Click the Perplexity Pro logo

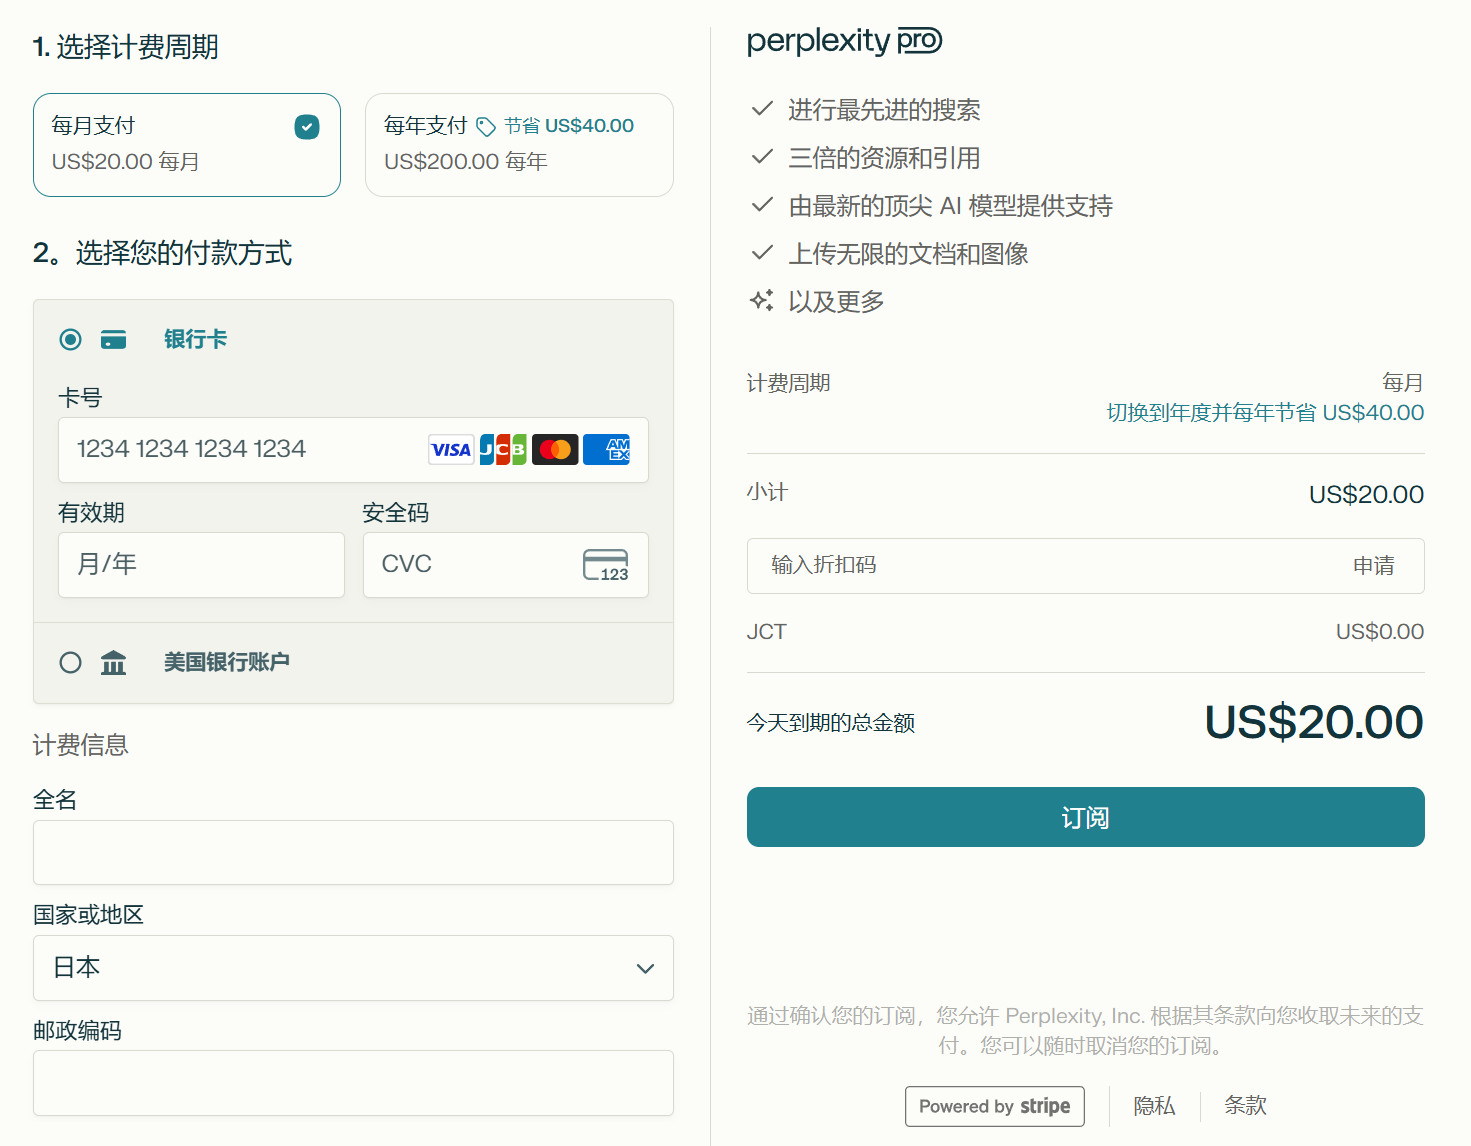845,41
